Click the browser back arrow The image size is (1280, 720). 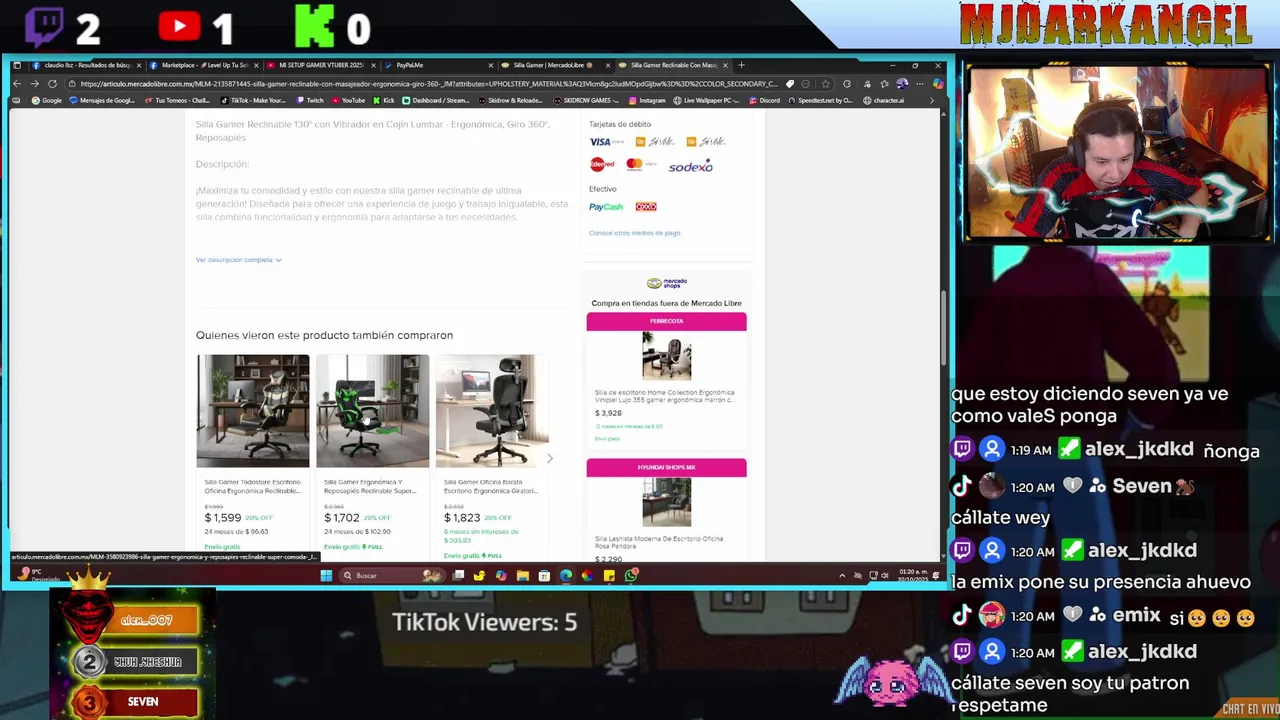[x=17, y=84]
